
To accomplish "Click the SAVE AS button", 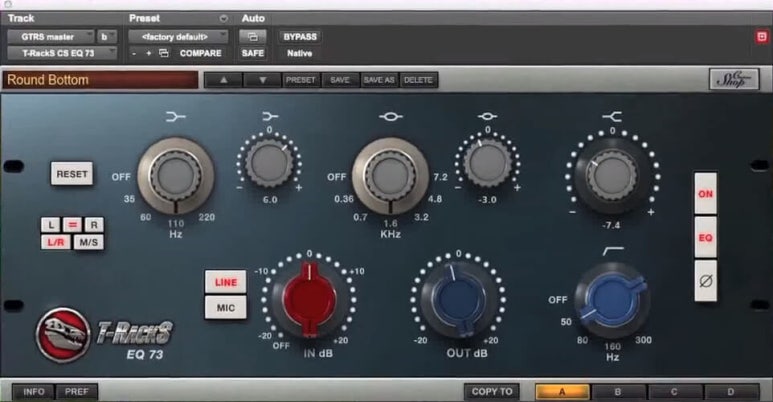I will 379,80.
